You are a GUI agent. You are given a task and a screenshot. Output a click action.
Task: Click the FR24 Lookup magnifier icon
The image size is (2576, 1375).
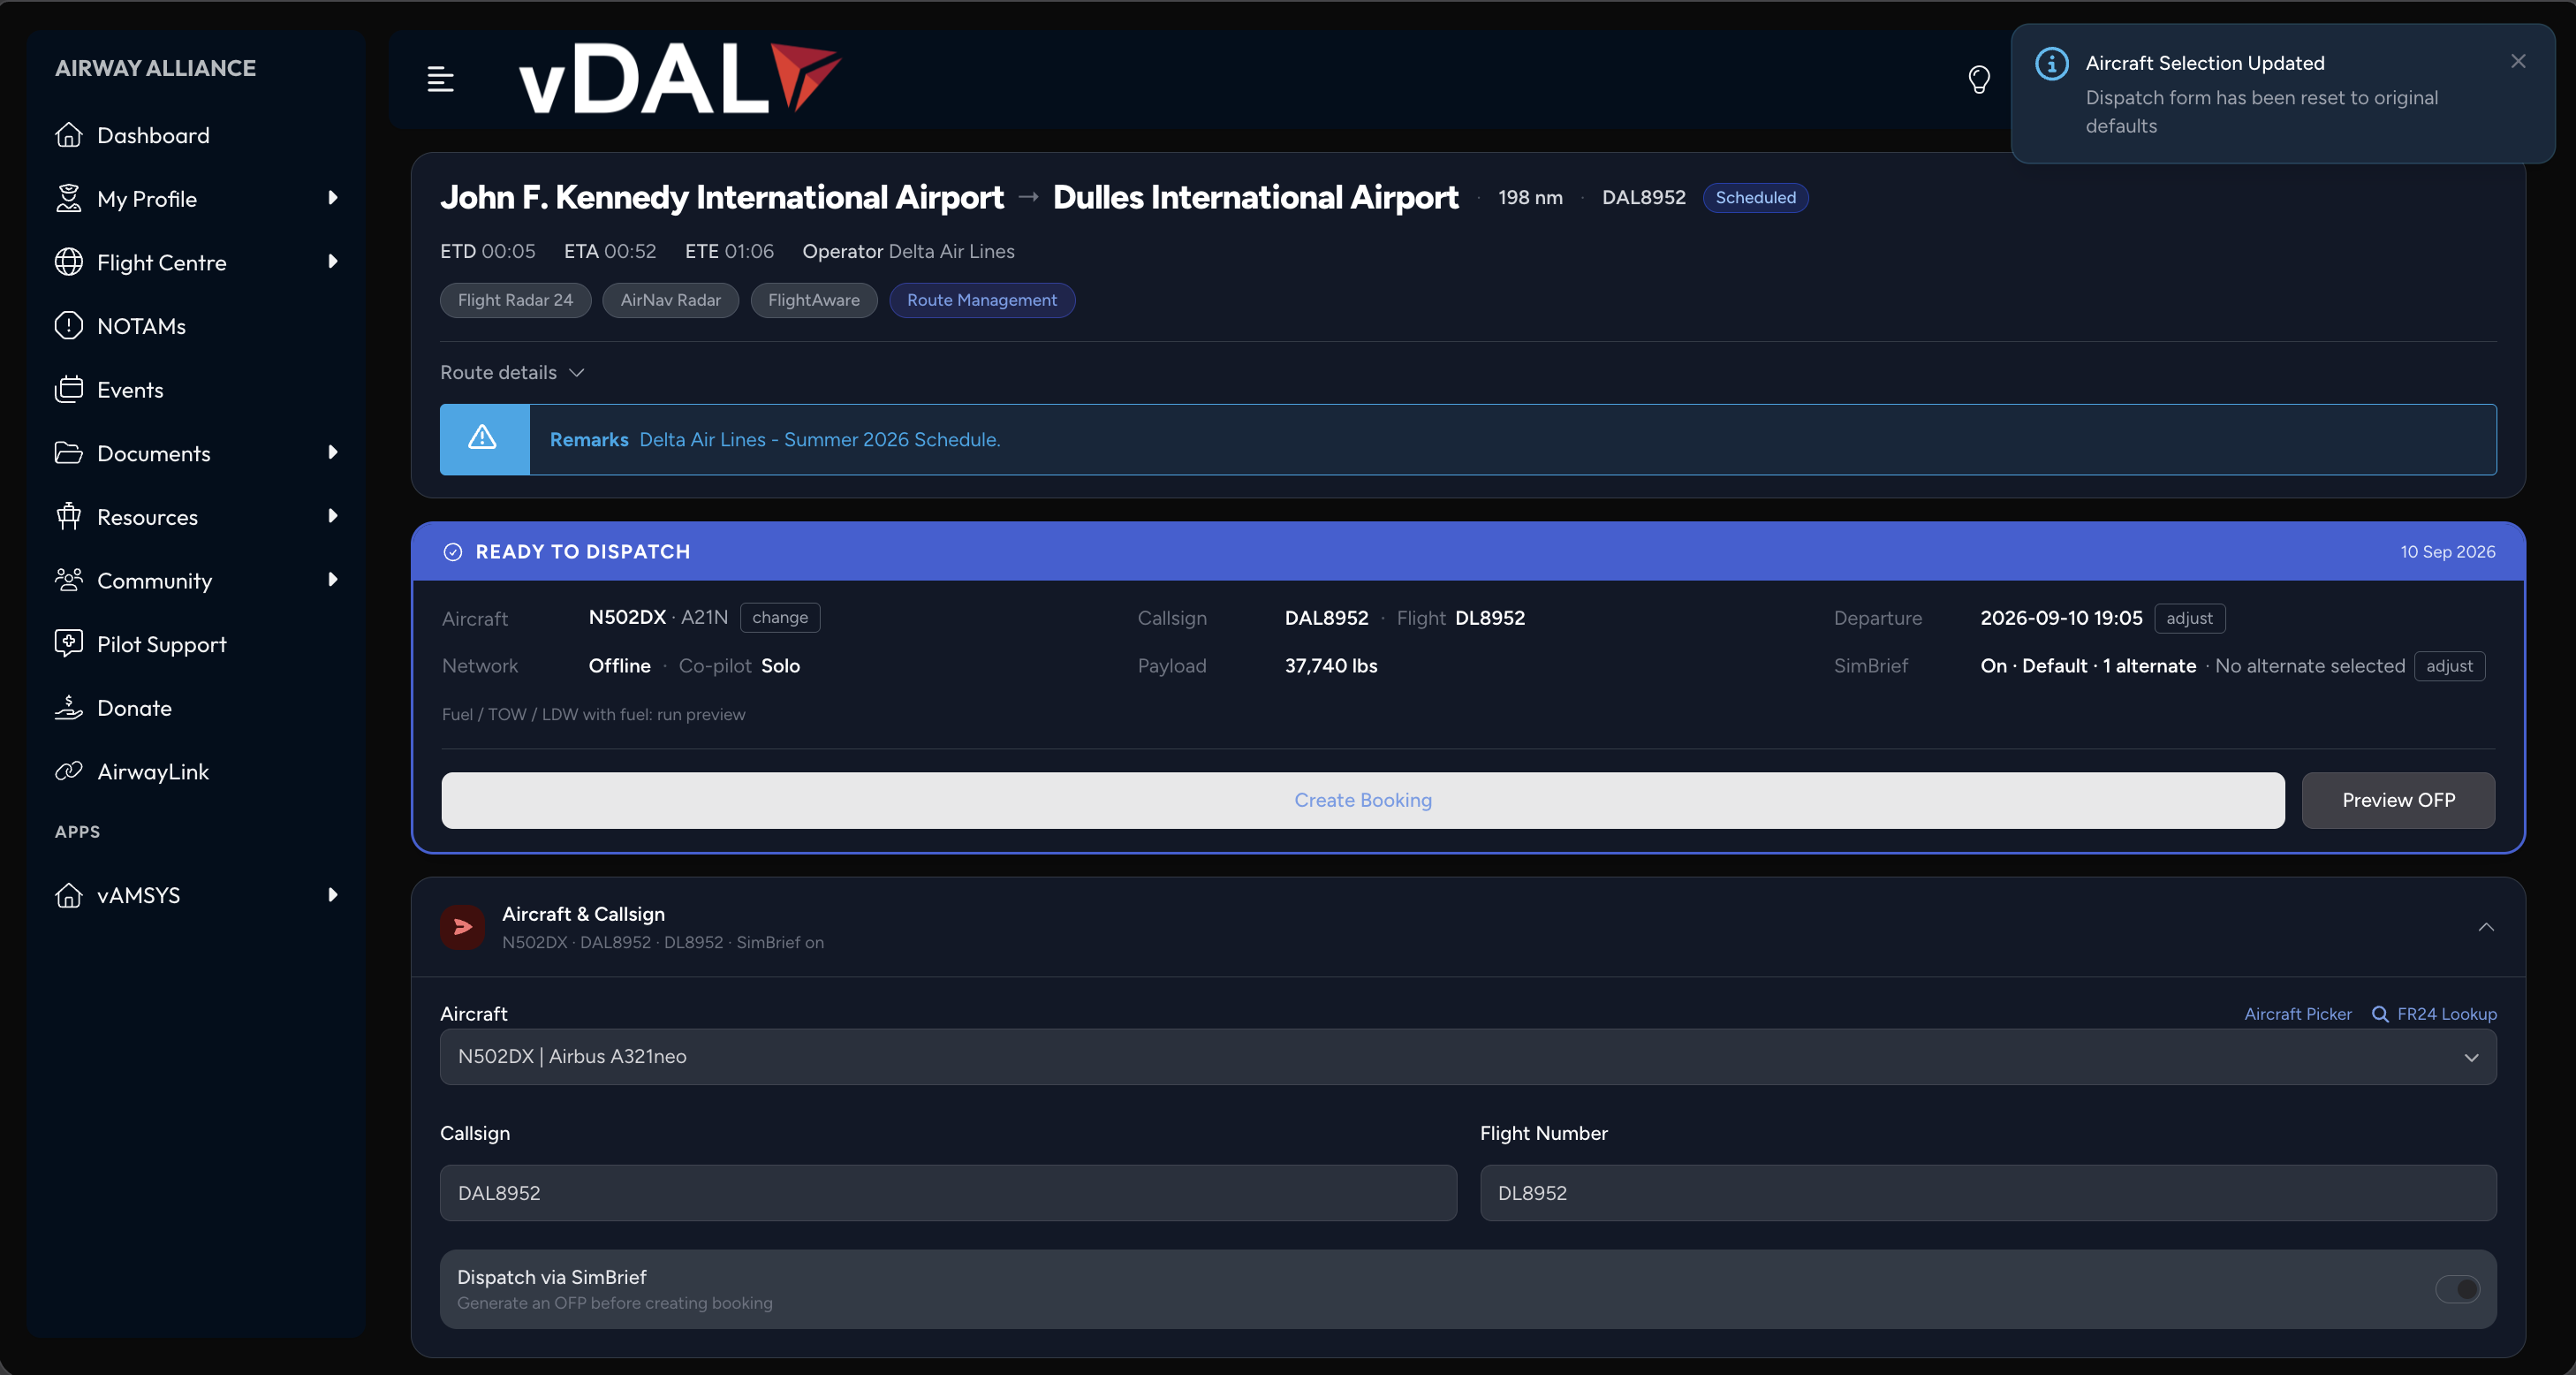click(2380, 1014)
